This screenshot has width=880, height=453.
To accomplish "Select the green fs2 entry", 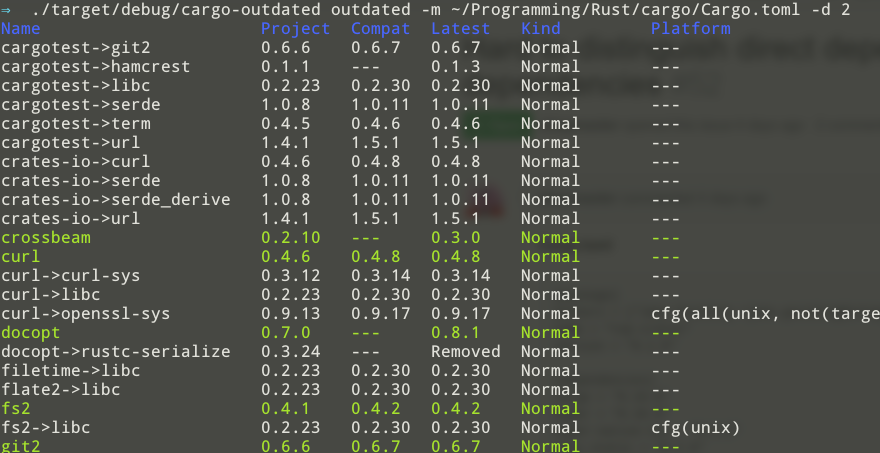I will [x=16, y=409].
